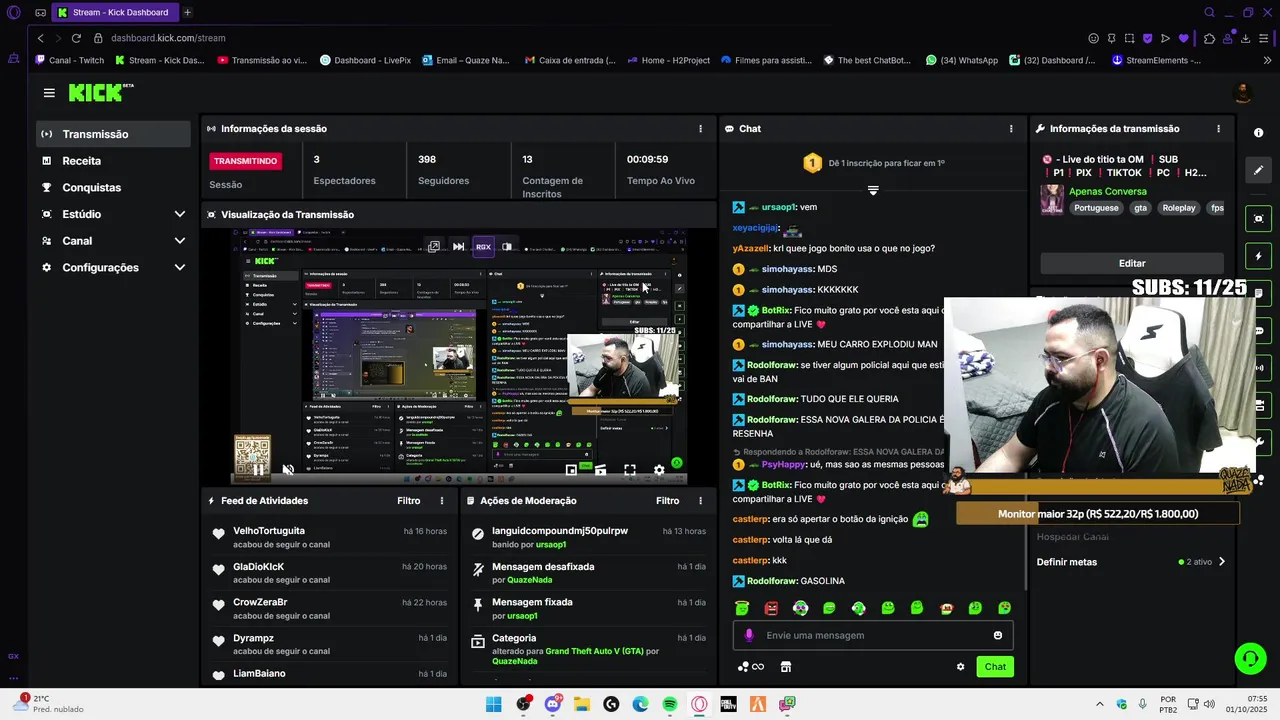
Task: Open the emoji picker in chat input
Action: (x=997, y=635)
